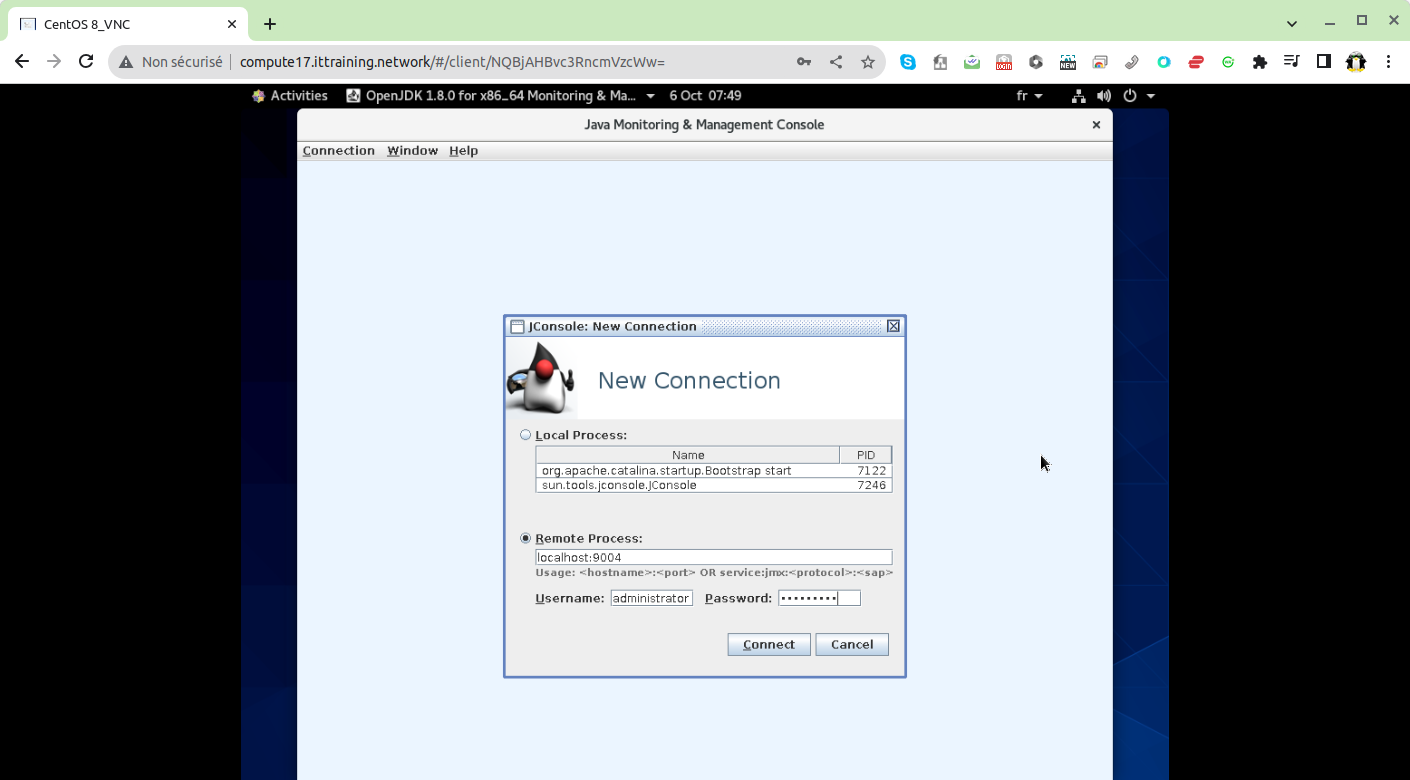
Task: Click the paperclip-style extension icon
Action: coord(1132,62)
